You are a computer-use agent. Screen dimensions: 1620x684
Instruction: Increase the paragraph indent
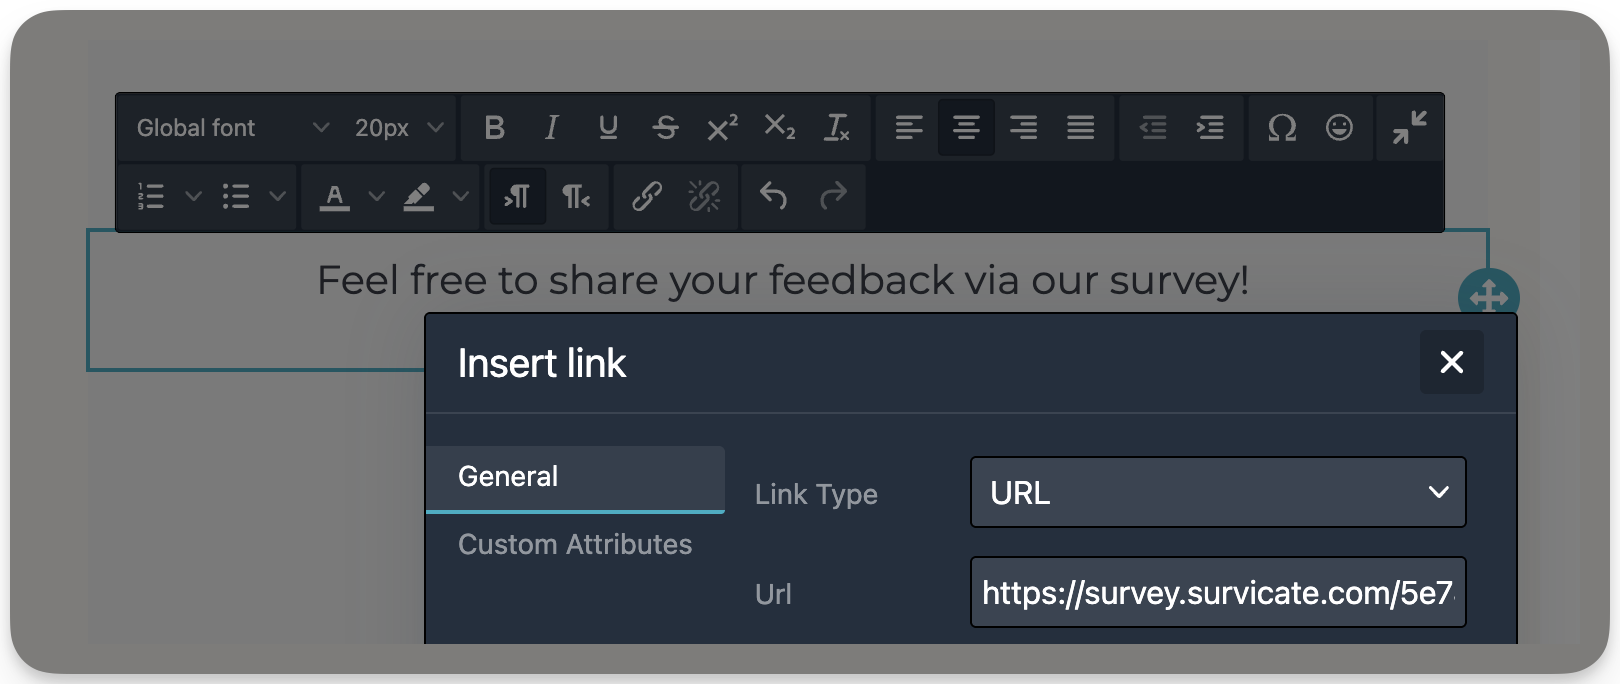(1211, 128)
